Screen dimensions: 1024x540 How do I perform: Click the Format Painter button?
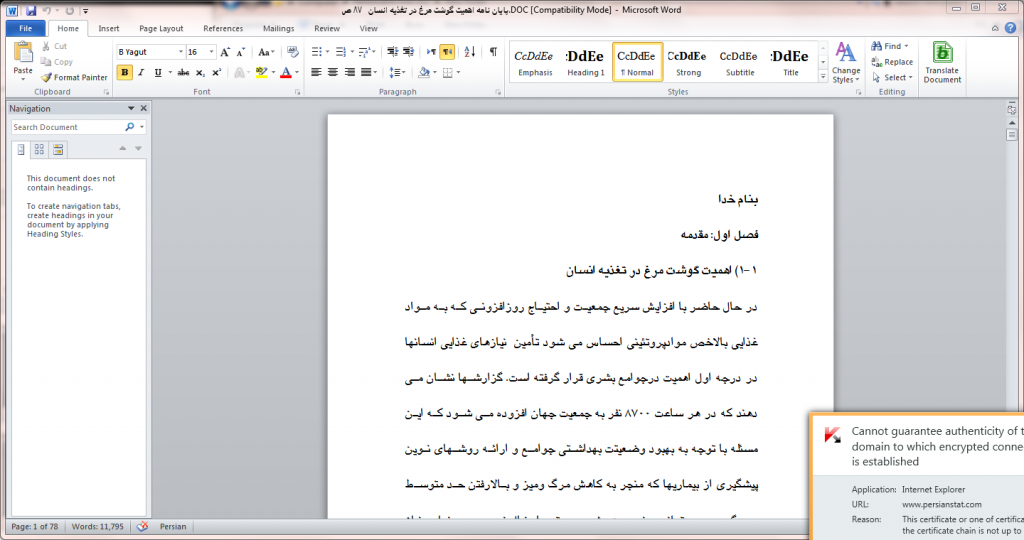point(74,77)
